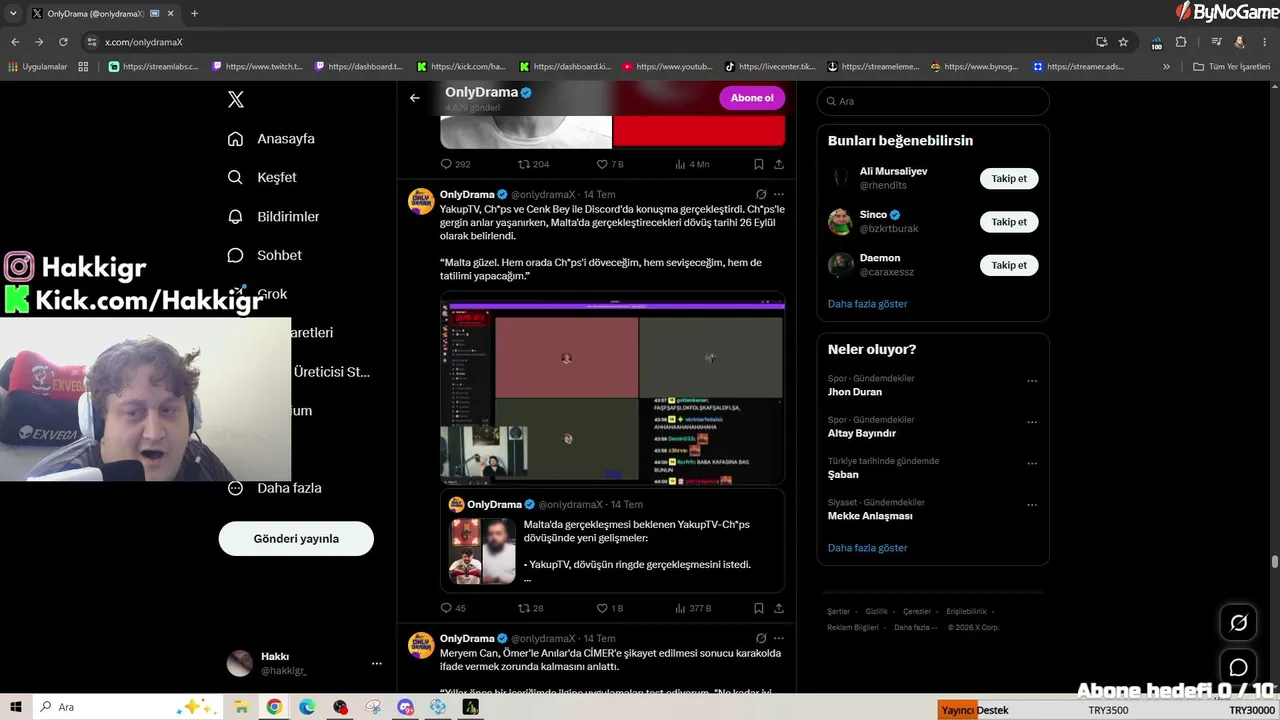Open the Uygulamalar apps shortcut
The image size is (1280, 720).
(x=40, y=67)
